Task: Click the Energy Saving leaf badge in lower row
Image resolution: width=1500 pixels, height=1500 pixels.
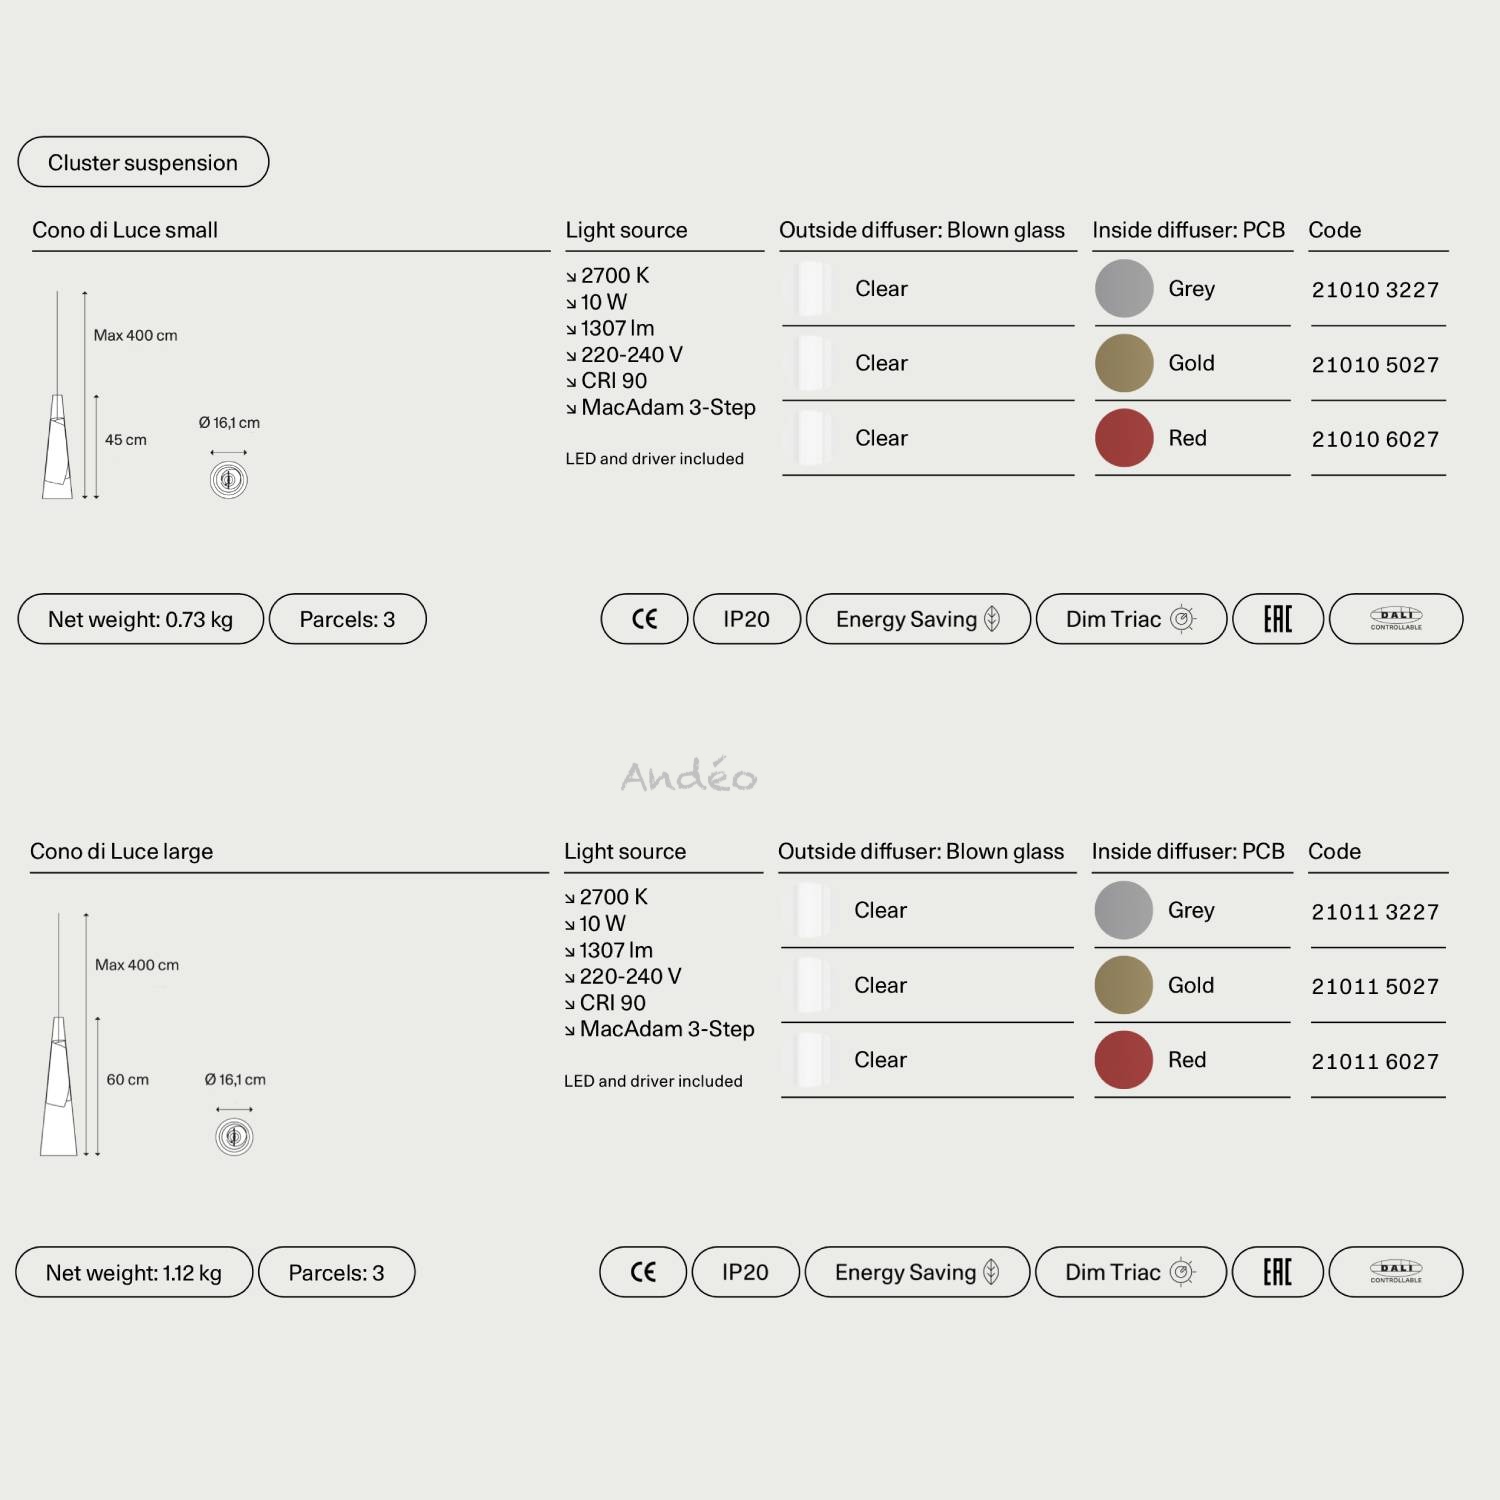Action: coord(917,1272)
